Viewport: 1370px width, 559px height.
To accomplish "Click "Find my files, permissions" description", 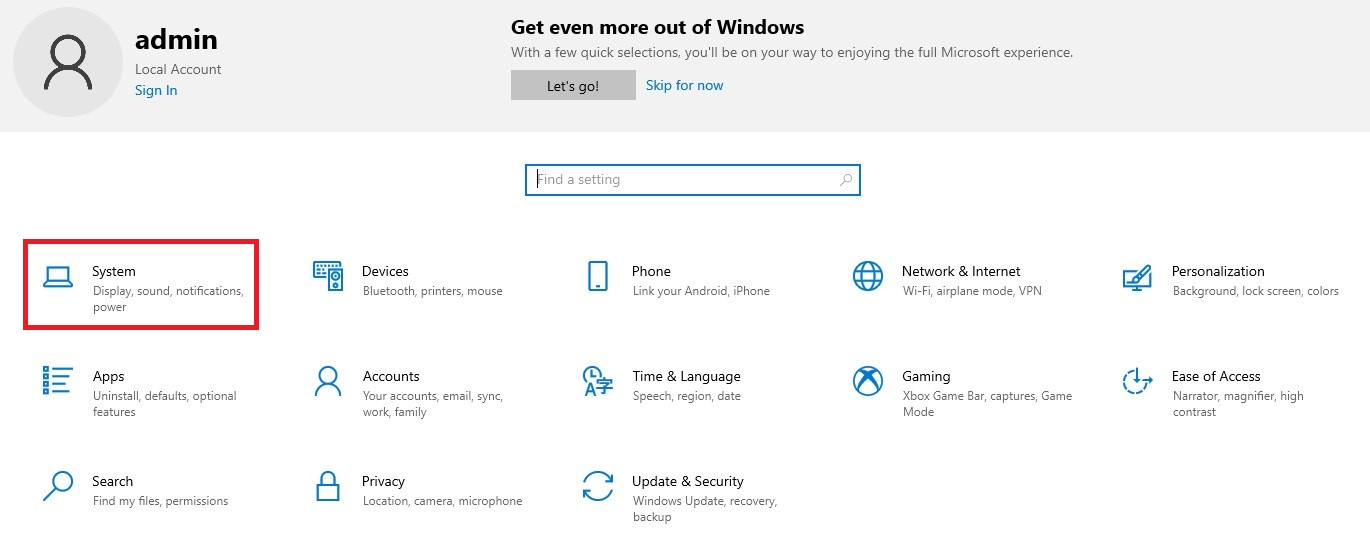I will click(160, 501).
